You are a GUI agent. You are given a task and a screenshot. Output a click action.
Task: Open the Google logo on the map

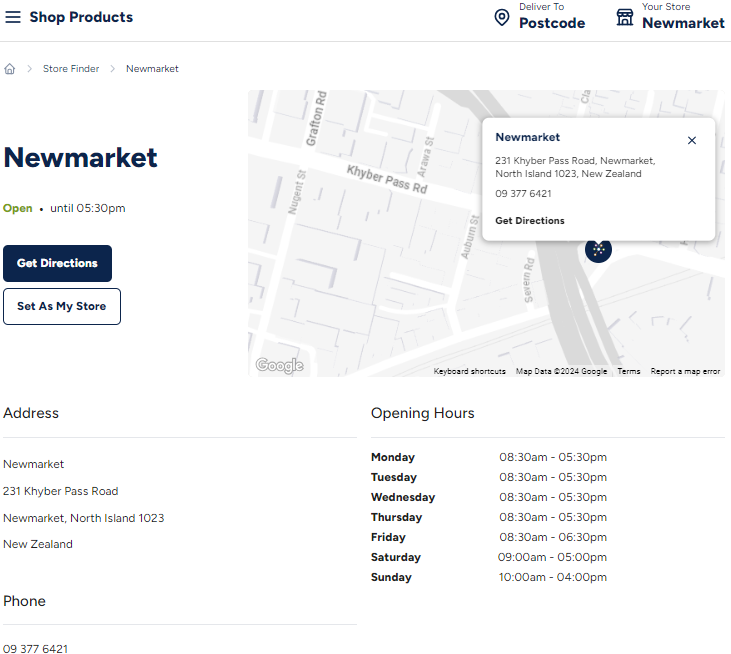coord(279,365)
